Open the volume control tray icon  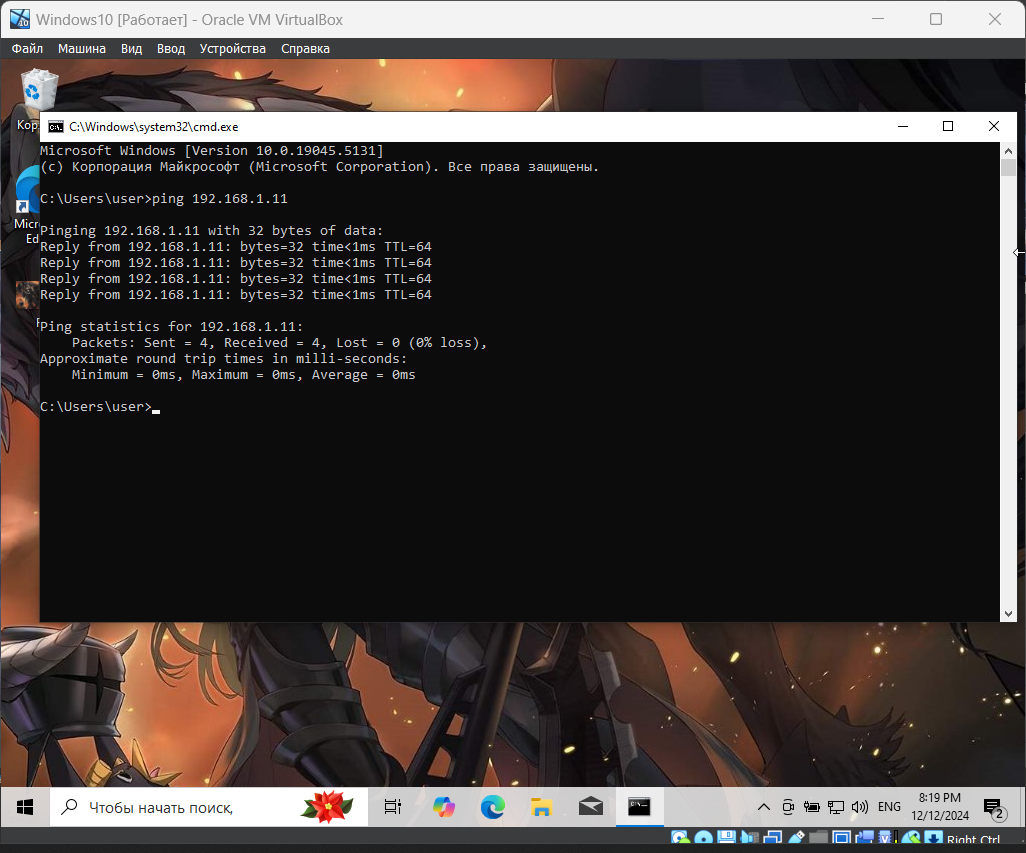860,807
